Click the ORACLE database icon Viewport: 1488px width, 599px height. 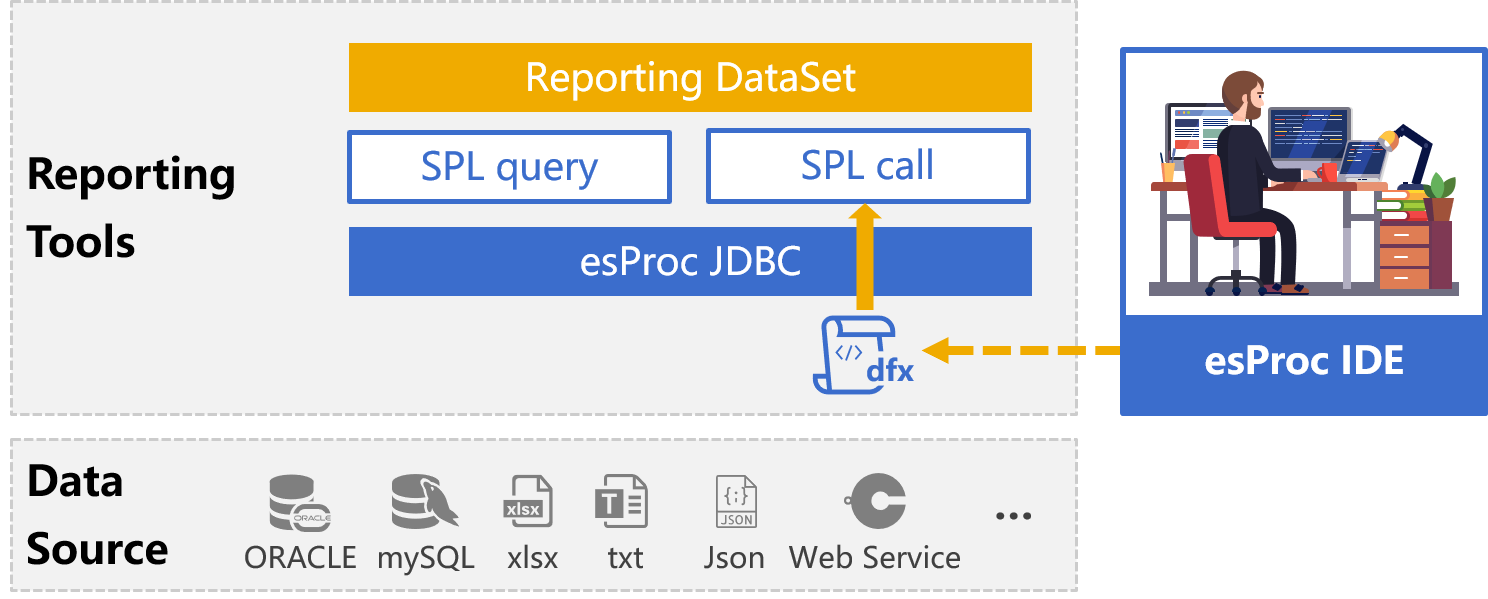[300, 502]
